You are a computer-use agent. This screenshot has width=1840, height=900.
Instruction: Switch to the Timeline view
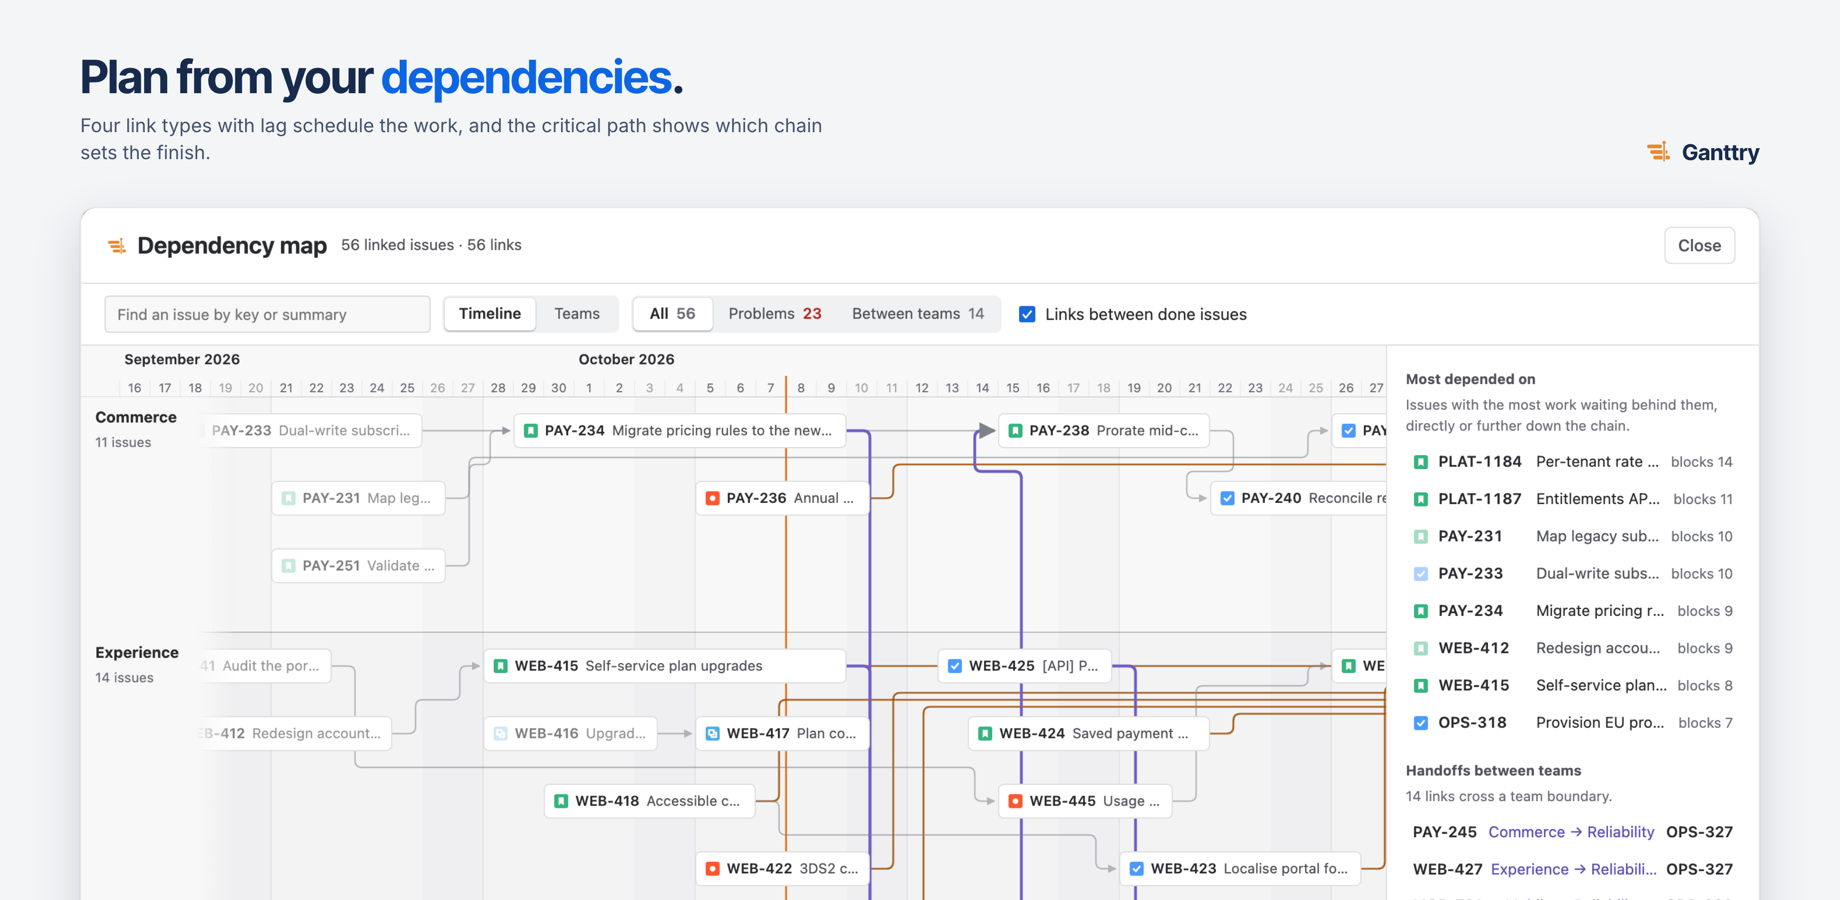[x=490, y=314]
